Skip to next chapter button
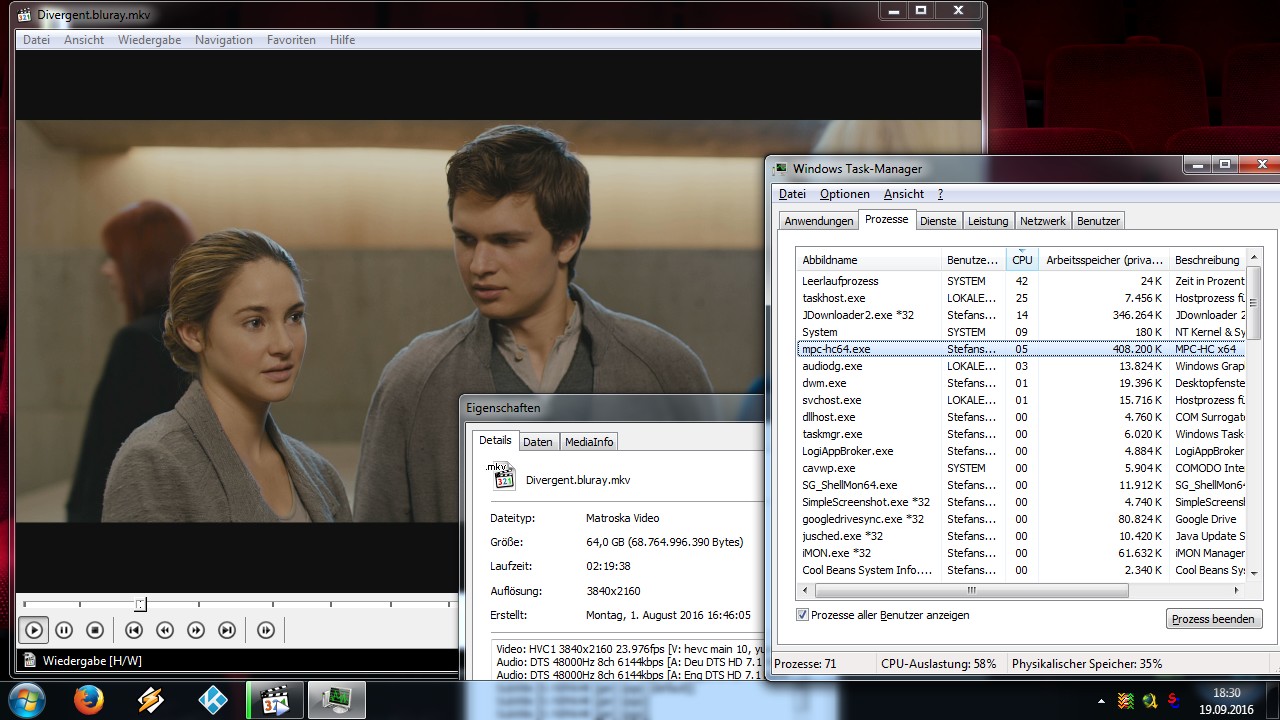 coord(227,630)
